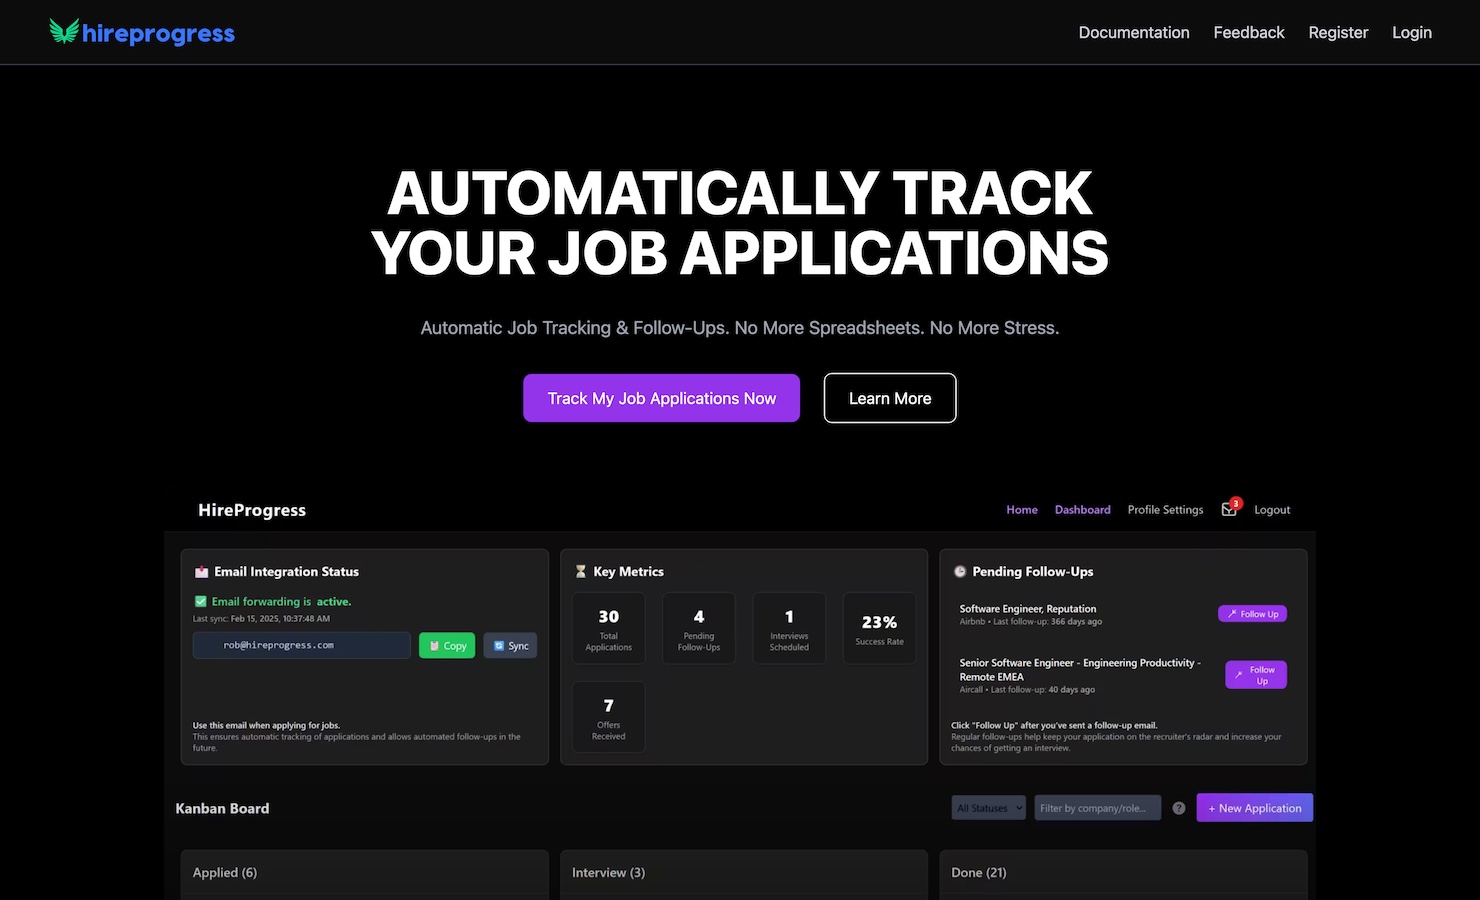This screenshot has height=900, width=1480.
Task: Click the Login link
Action: [1411, 33]
